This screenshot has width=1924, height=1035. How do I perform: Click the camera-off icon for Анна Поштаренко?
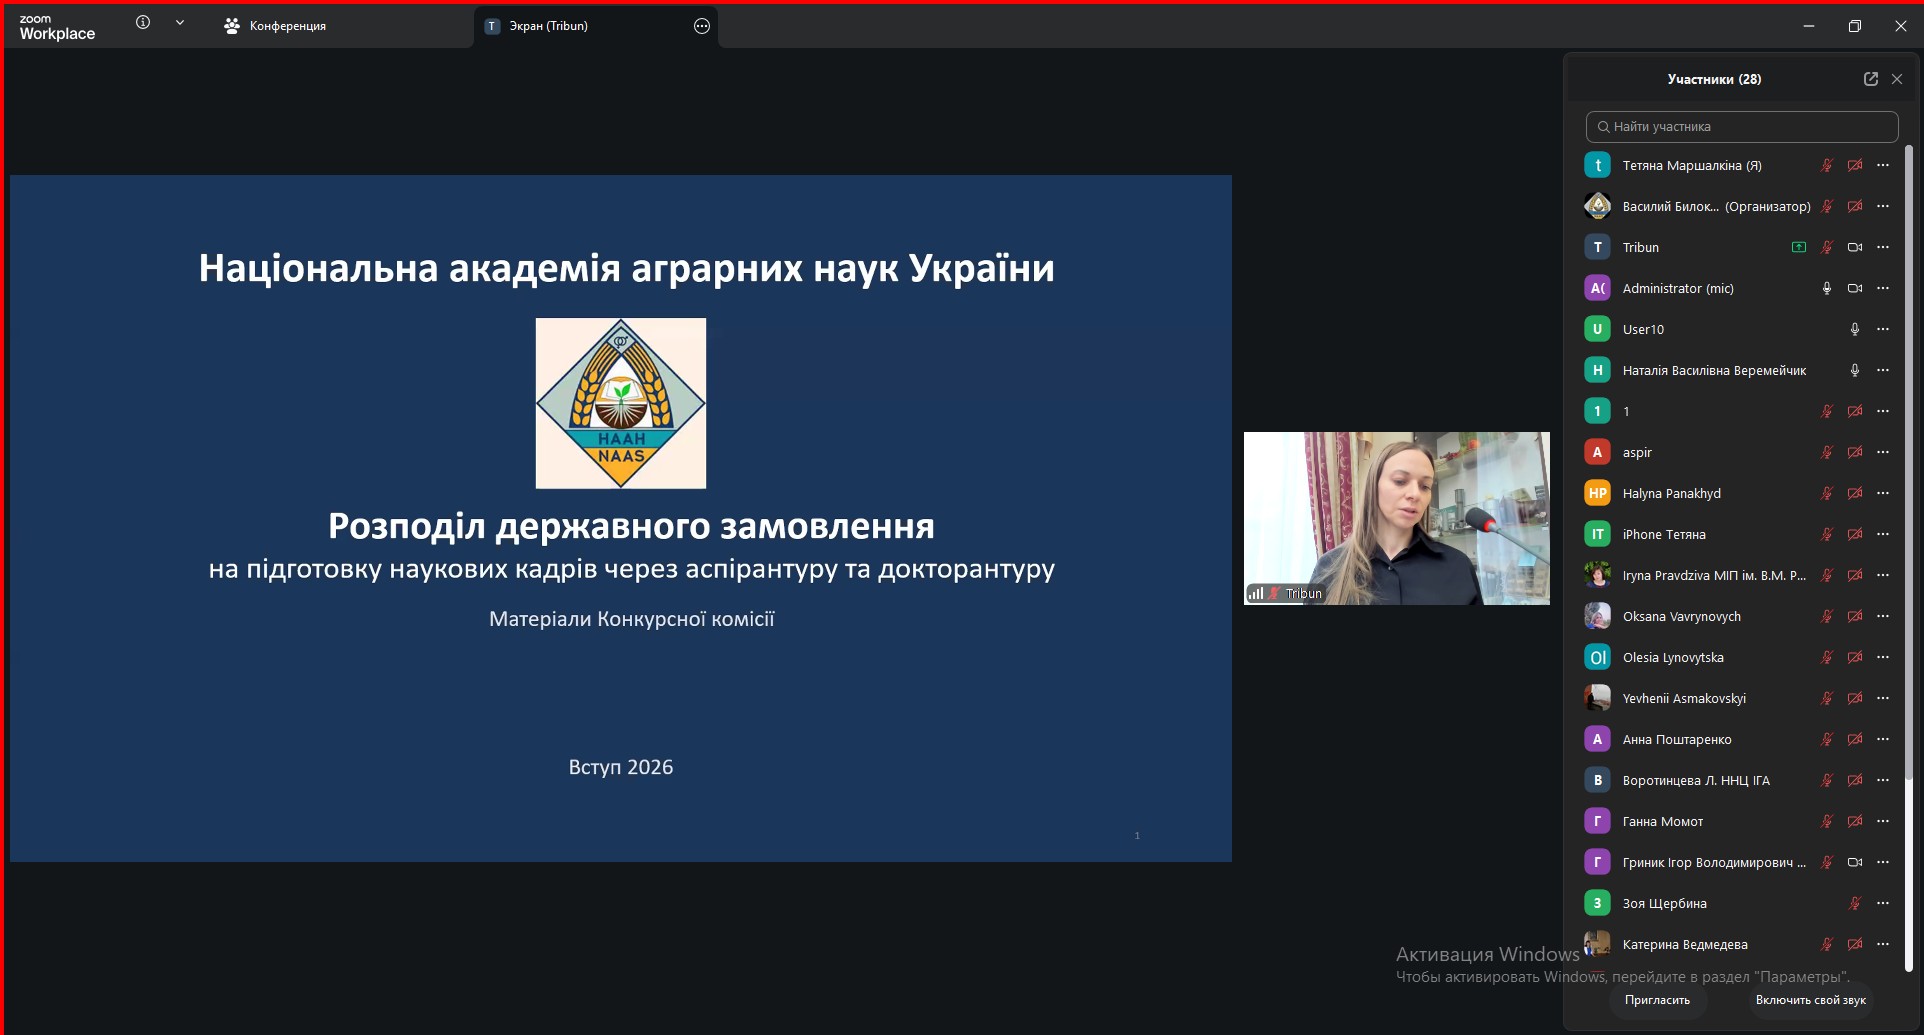click(1855, 739)
